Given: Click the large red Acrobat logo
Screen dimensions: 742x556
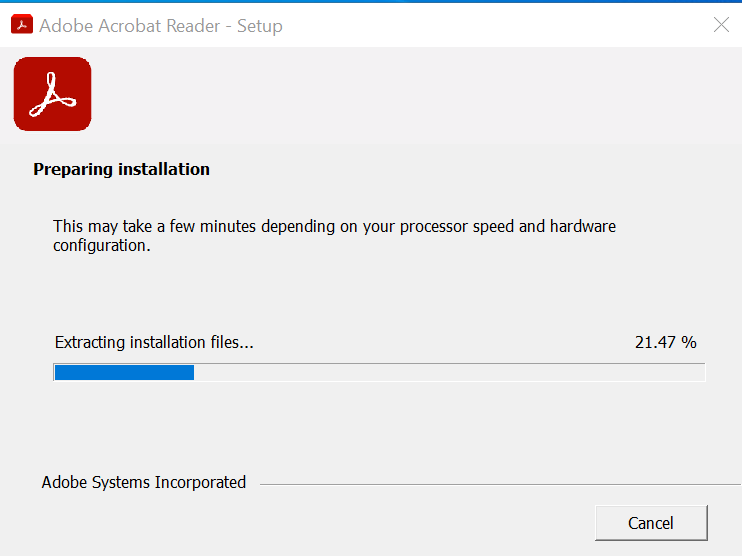Looking at the screenshot, I should 52,95.
